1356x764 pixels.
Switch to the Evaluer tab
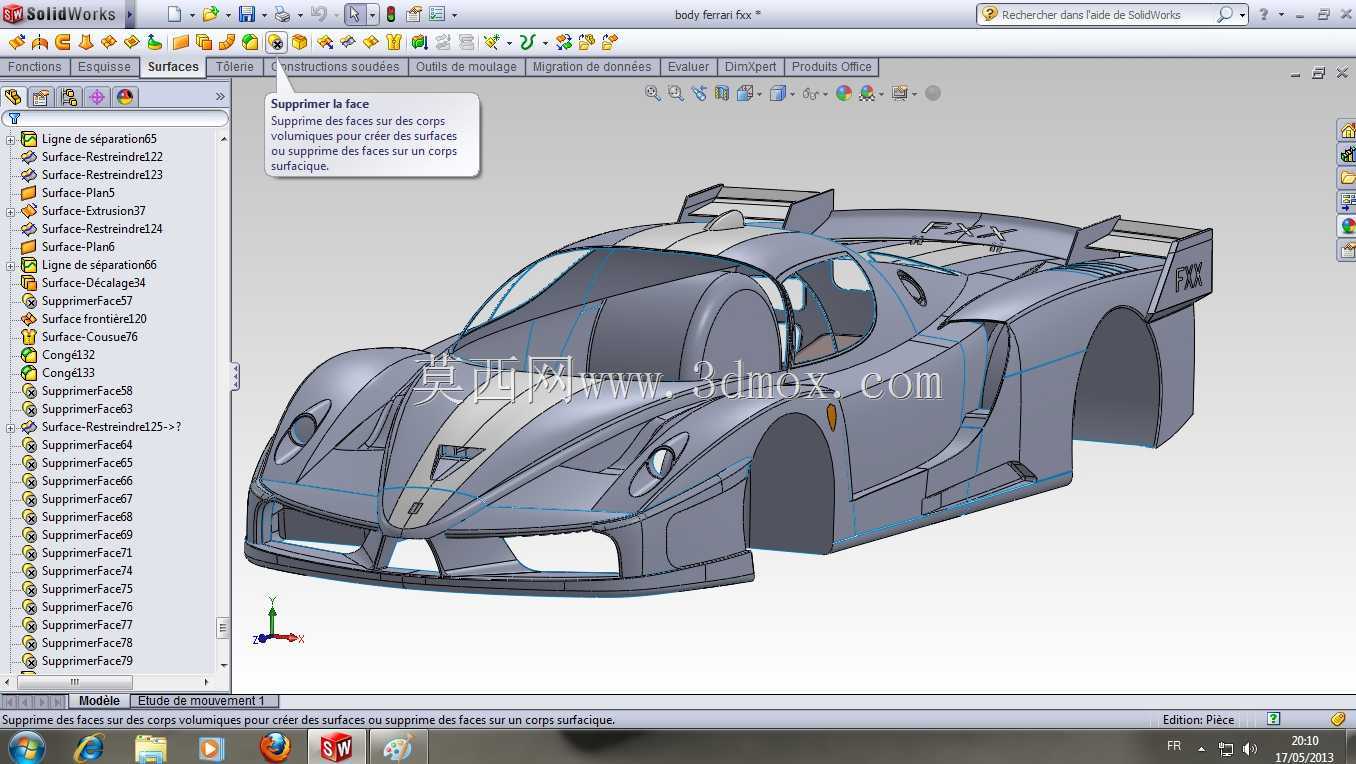click(688, 67)
